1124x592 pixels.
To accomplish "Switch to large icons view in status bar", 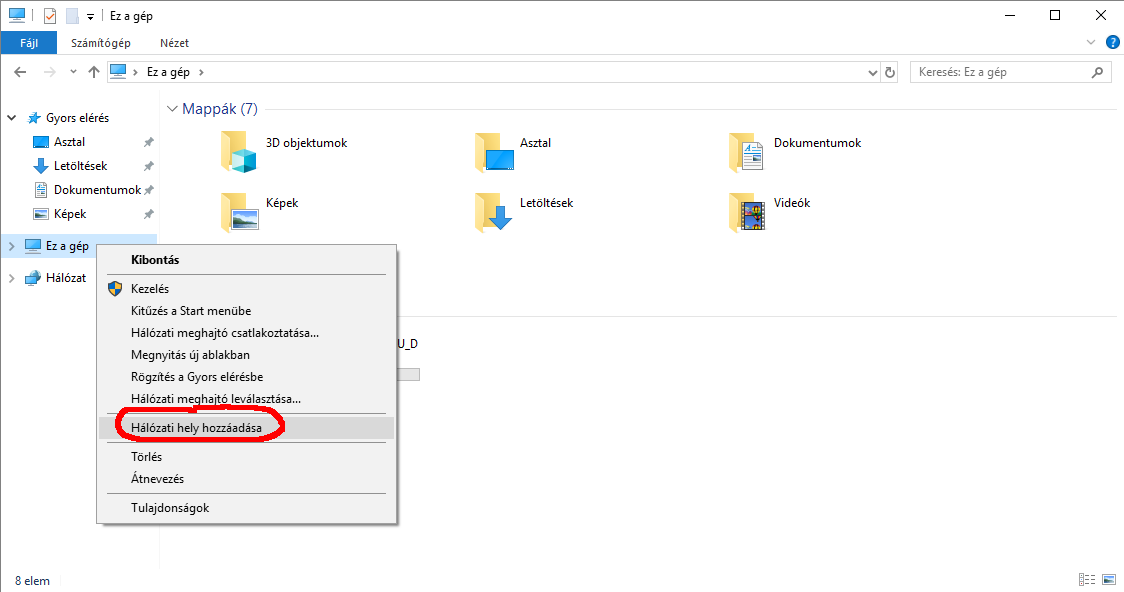I will [1109, 580].
